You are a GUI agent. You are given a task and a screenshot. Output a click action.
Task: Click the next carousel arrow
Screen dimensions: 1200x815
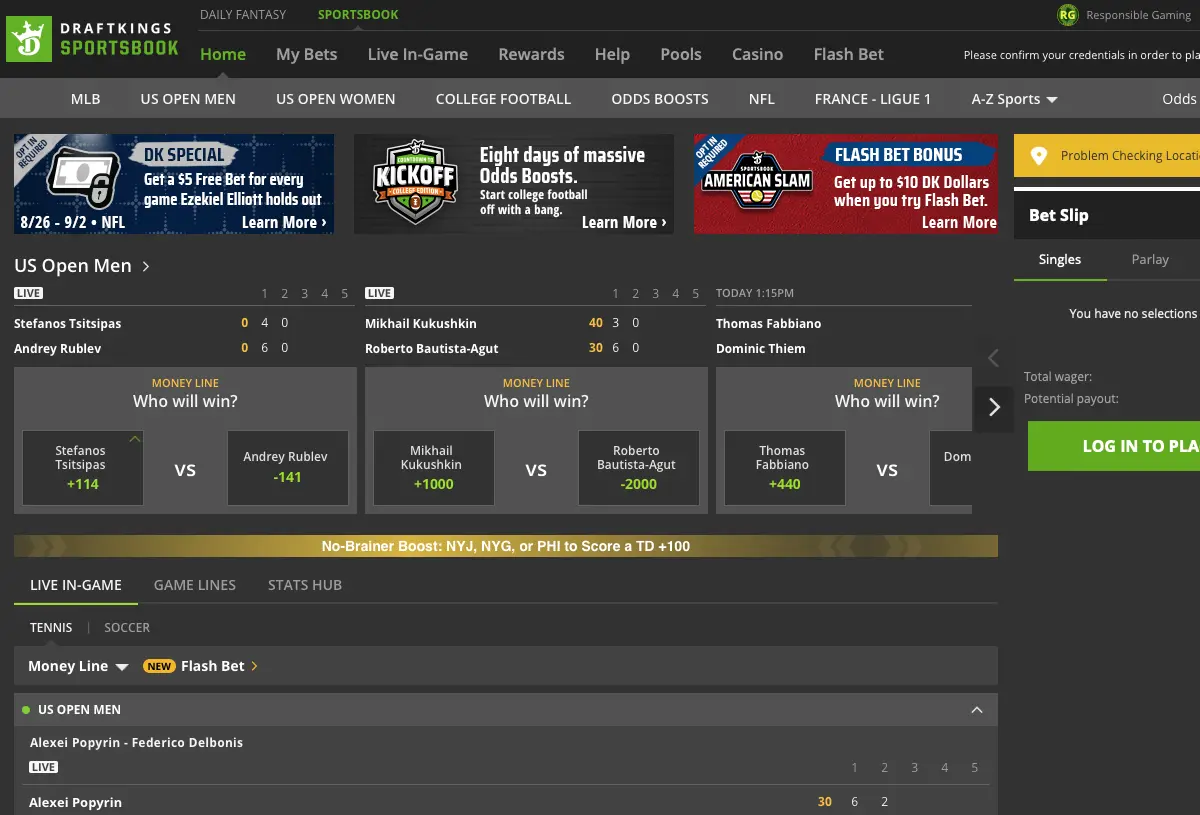pos(994,407)
